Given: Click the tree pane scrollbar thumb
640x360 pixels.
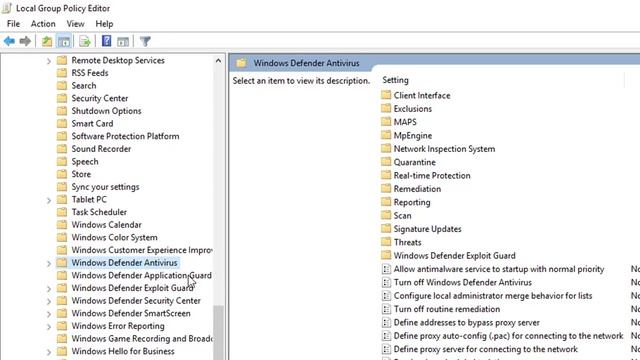Looking at the screenshot, I should (218, 332).
